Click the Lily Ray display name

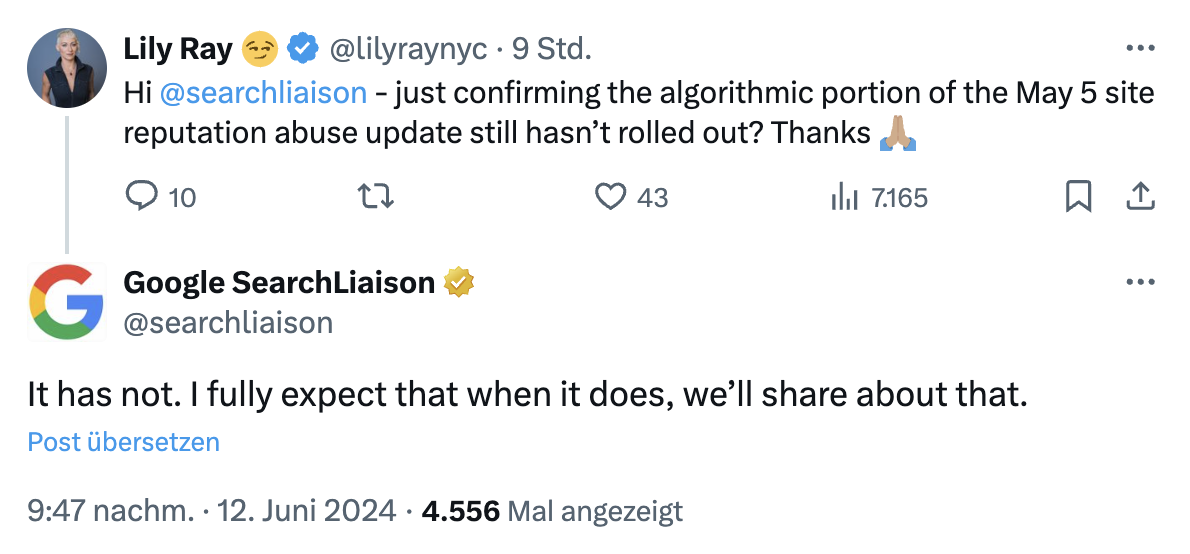[178, 47]
